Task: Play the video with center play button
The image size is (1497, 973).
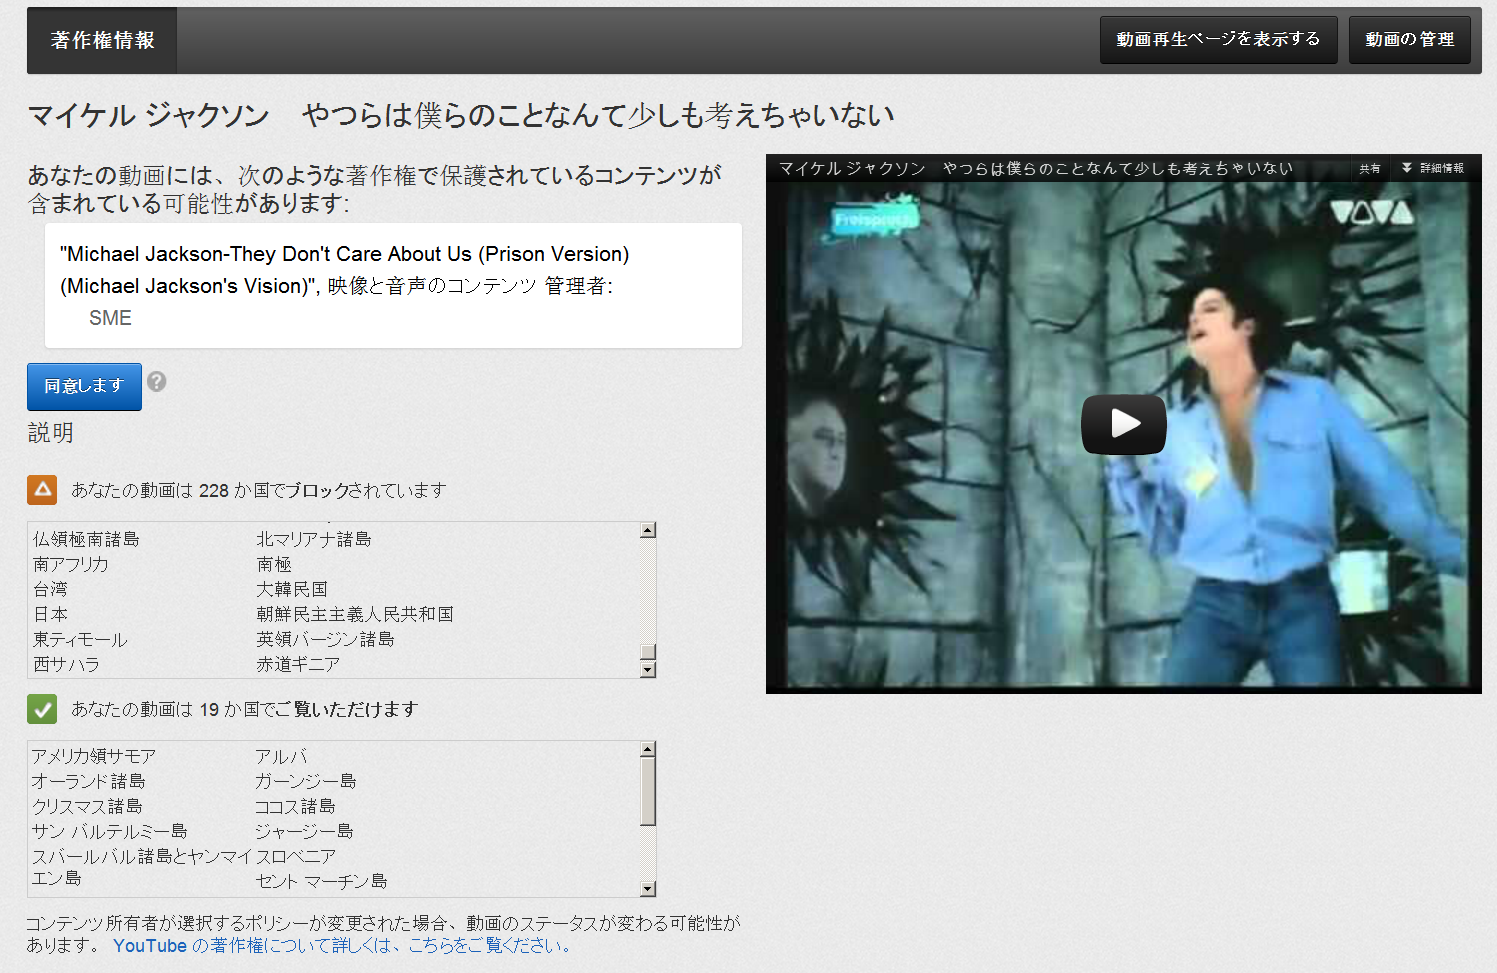Action: (1123, 424)
